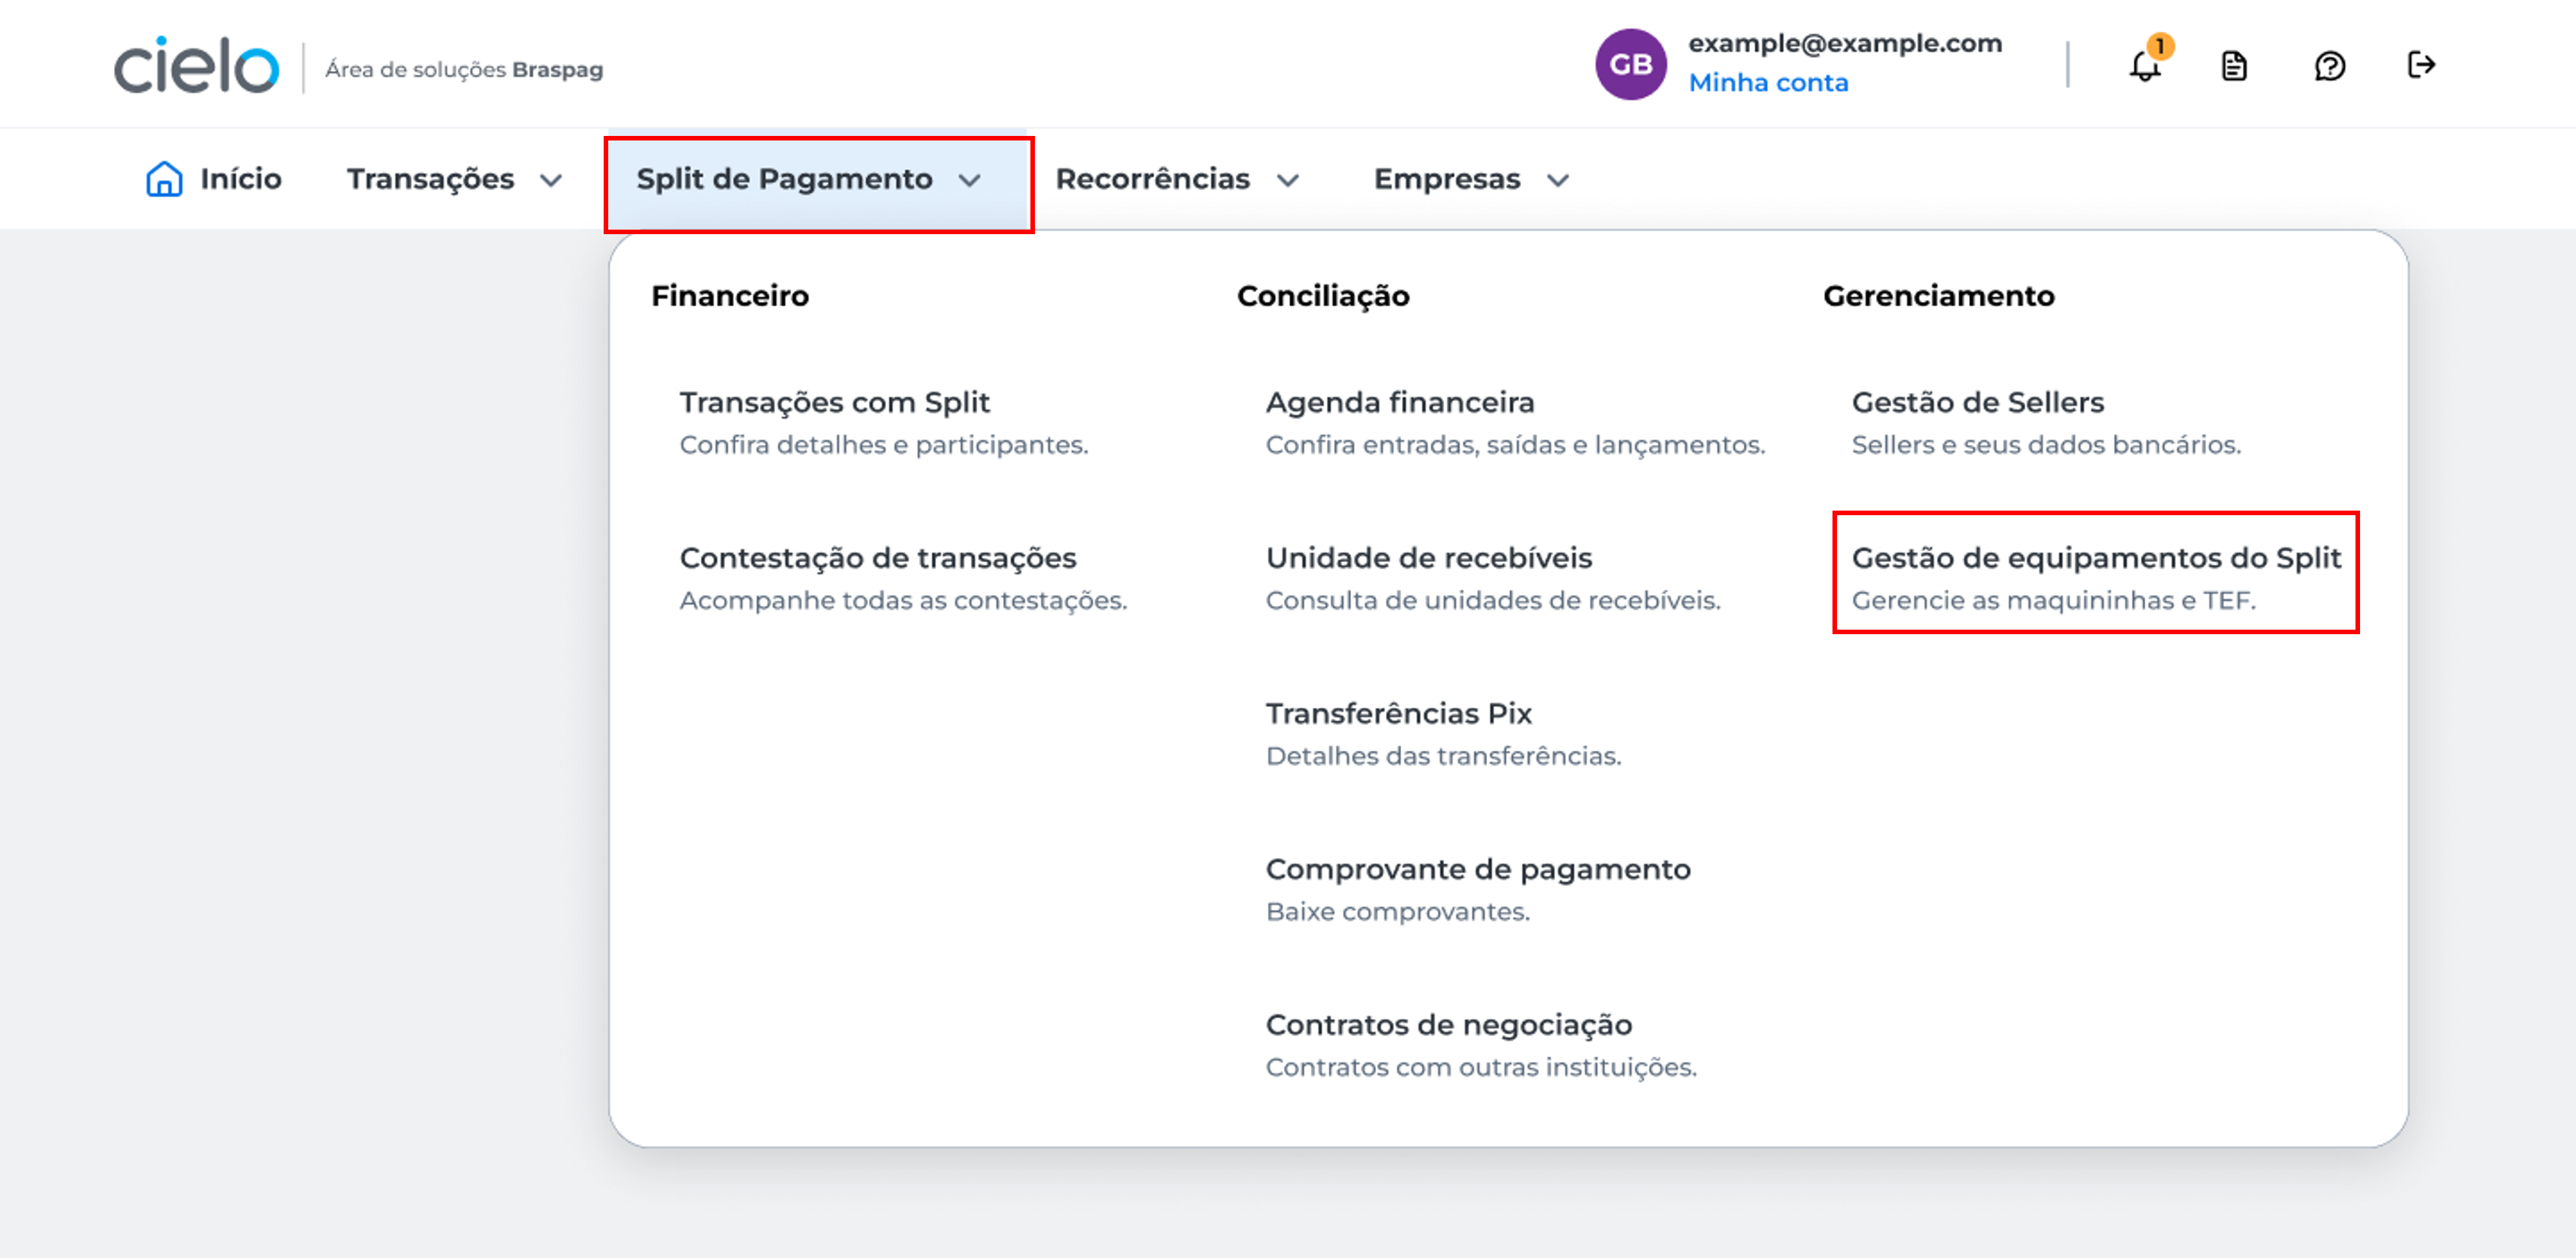Click the GB user avatar
The width and height of the screenshot is (2576, 1258).
(x=1631, y=65)
